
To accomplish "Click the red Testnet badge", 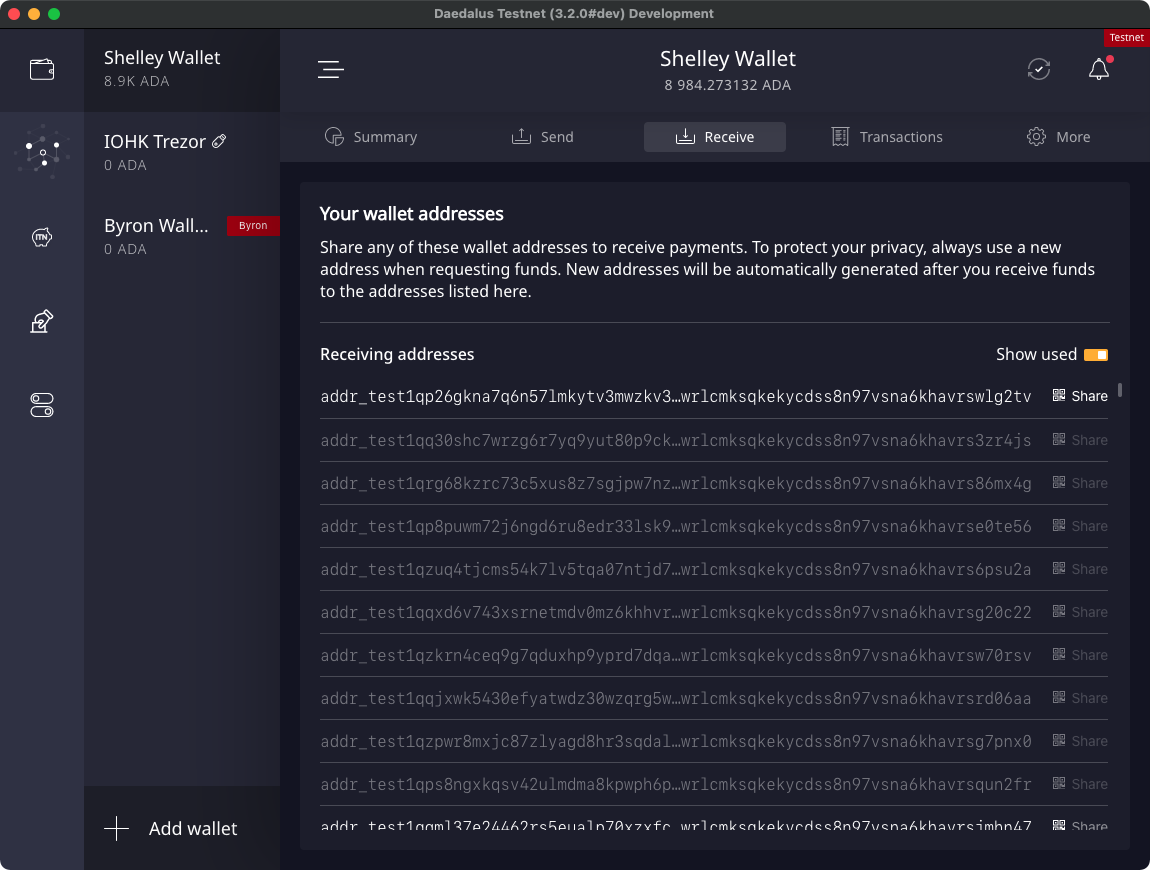I will (1126, 37).
